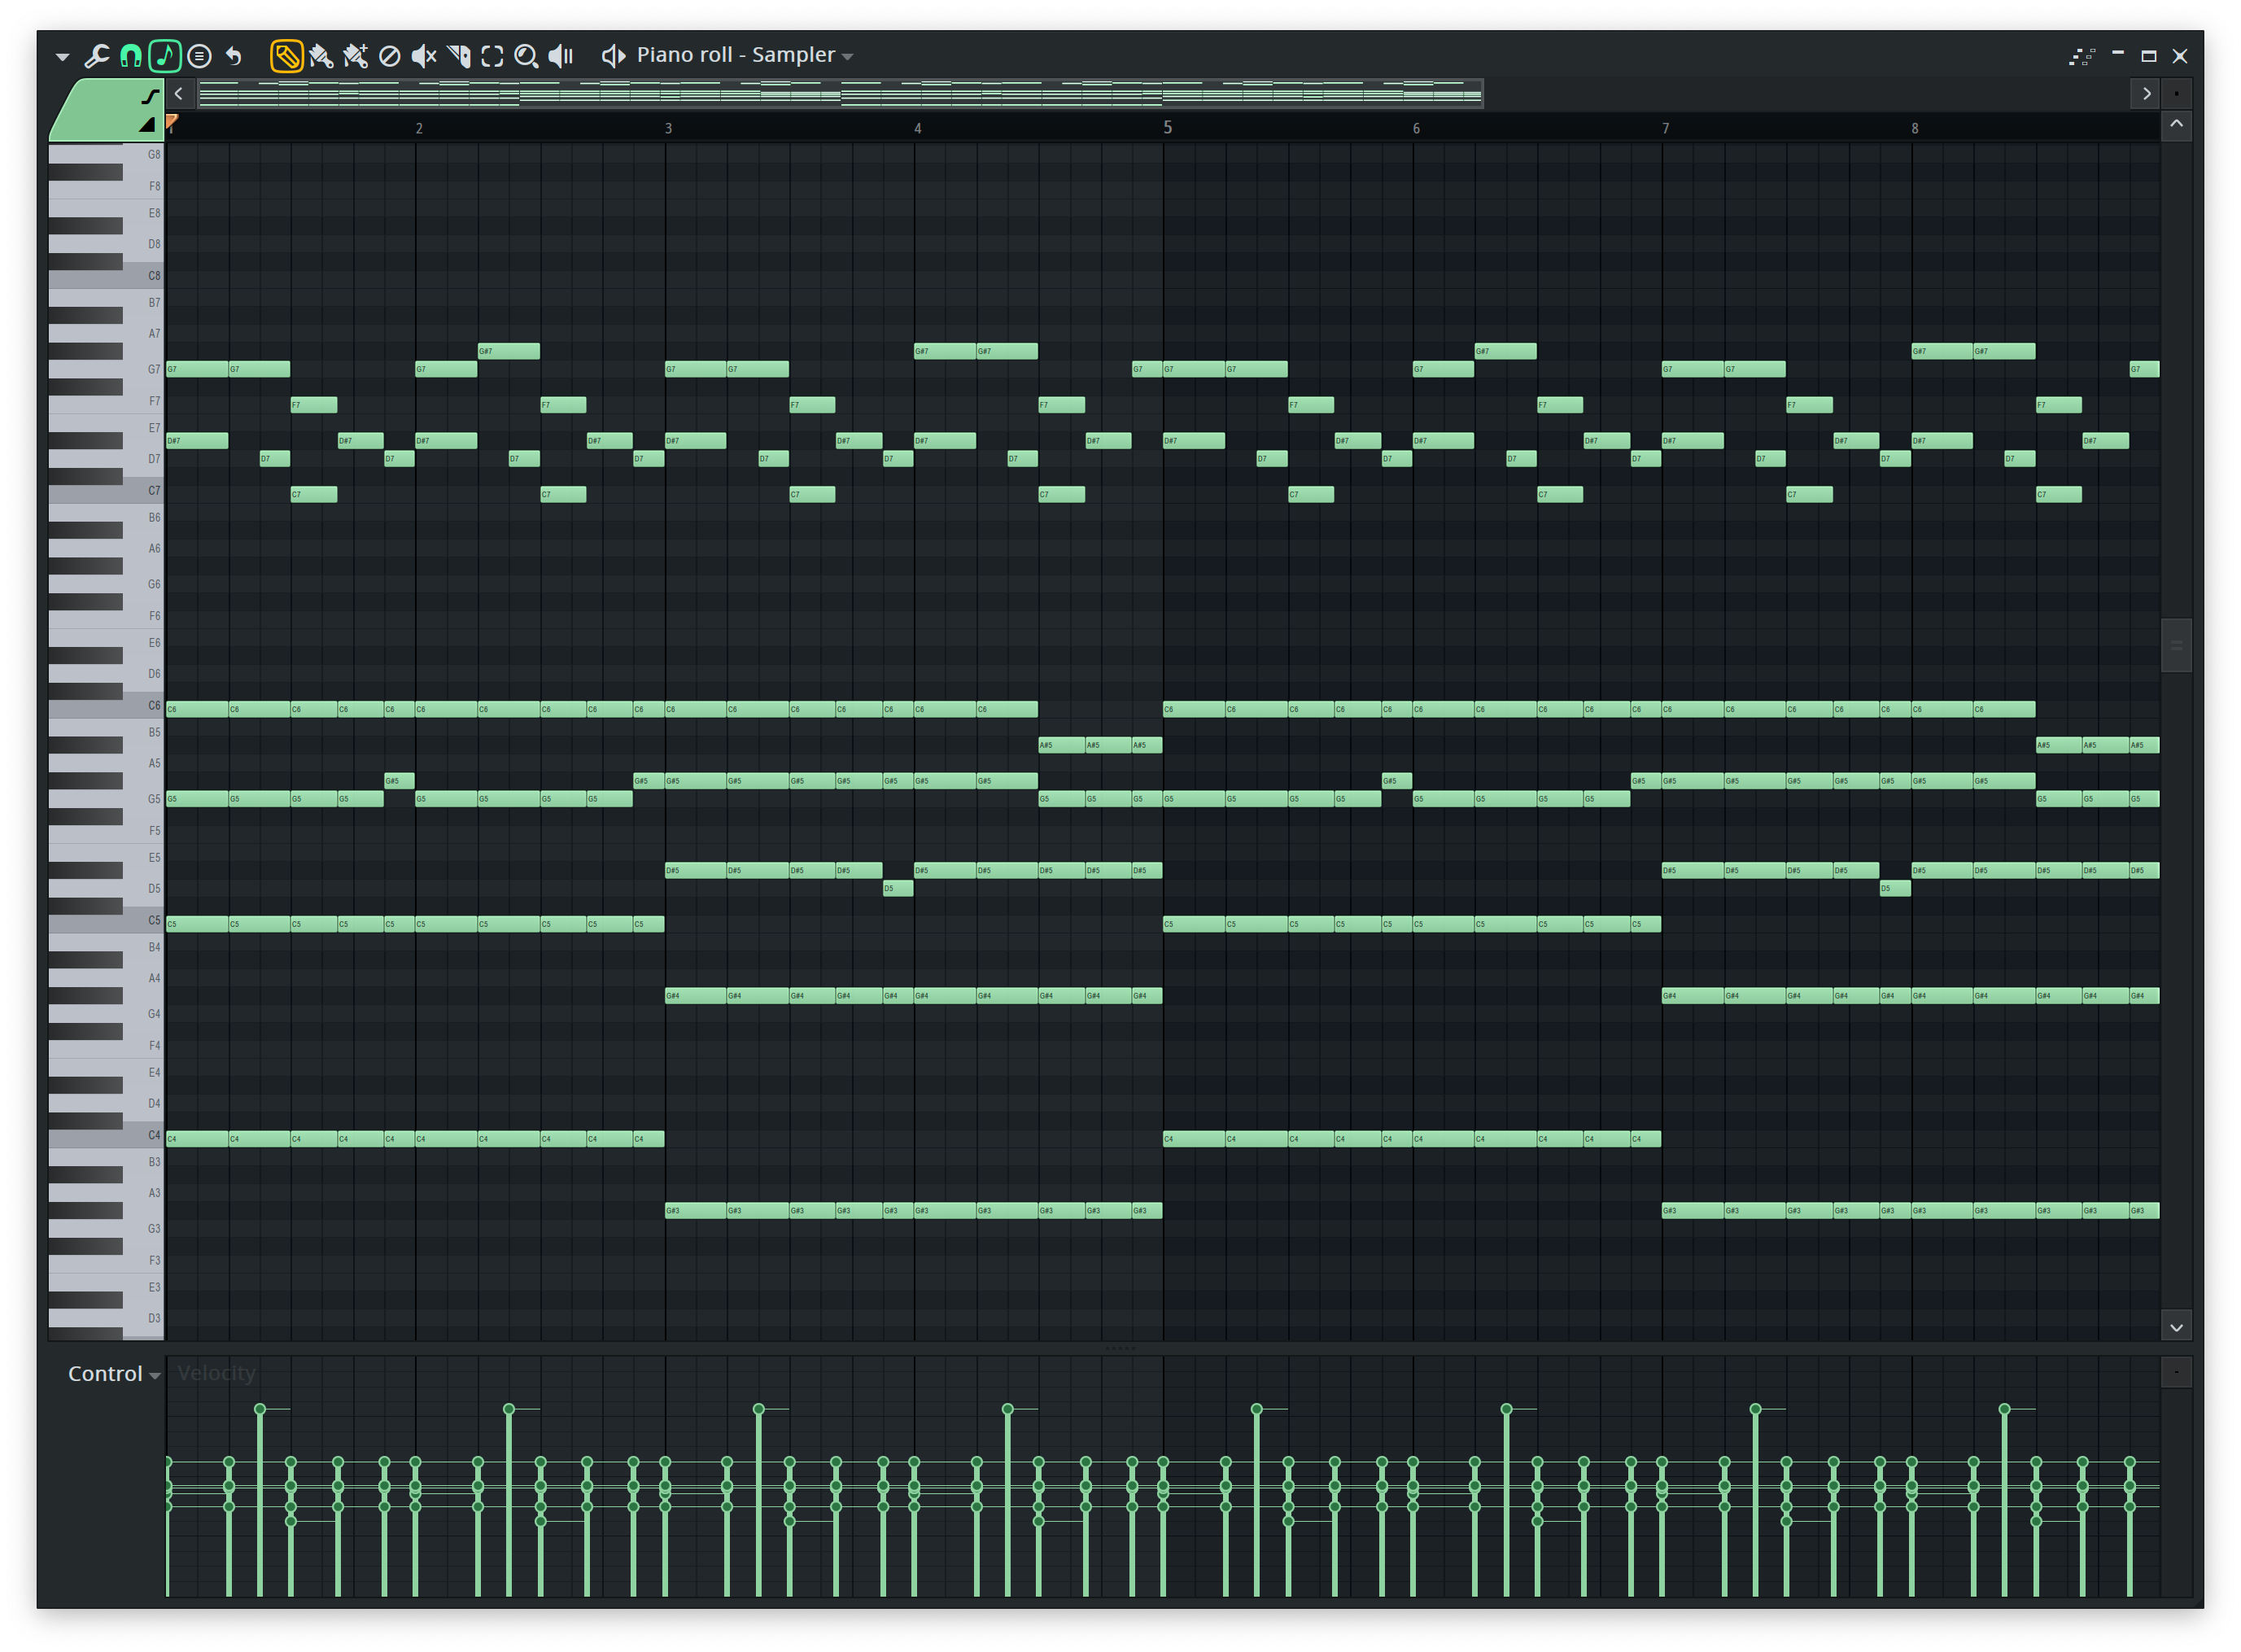Open piano roll main menu arrow
This screenshot has height=1652, width=2241.
[x=62, y=57]
